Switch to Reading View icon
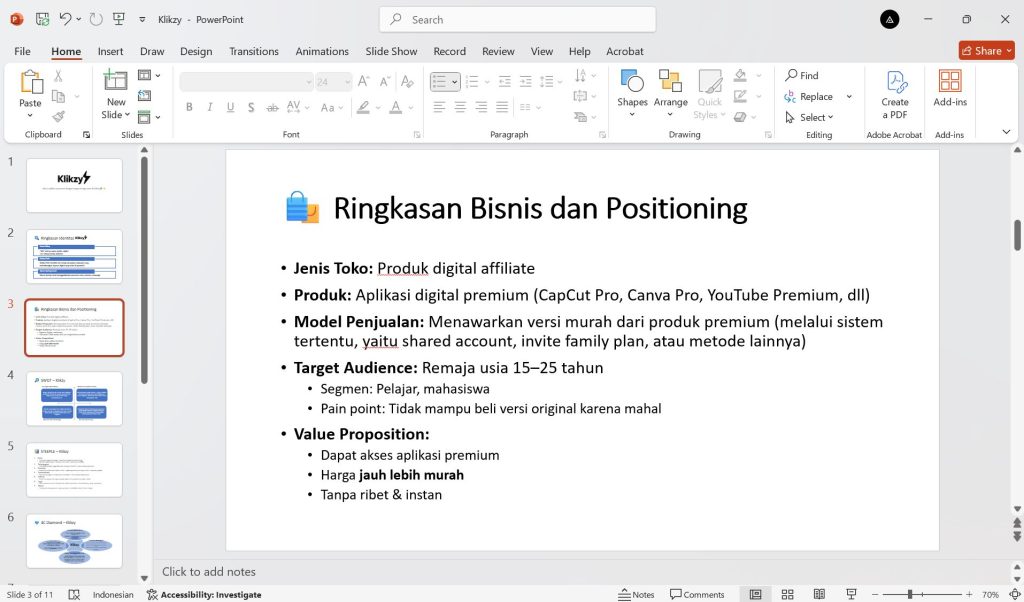This screenshot has height=602, width=1024. click(x=819, y=594)
